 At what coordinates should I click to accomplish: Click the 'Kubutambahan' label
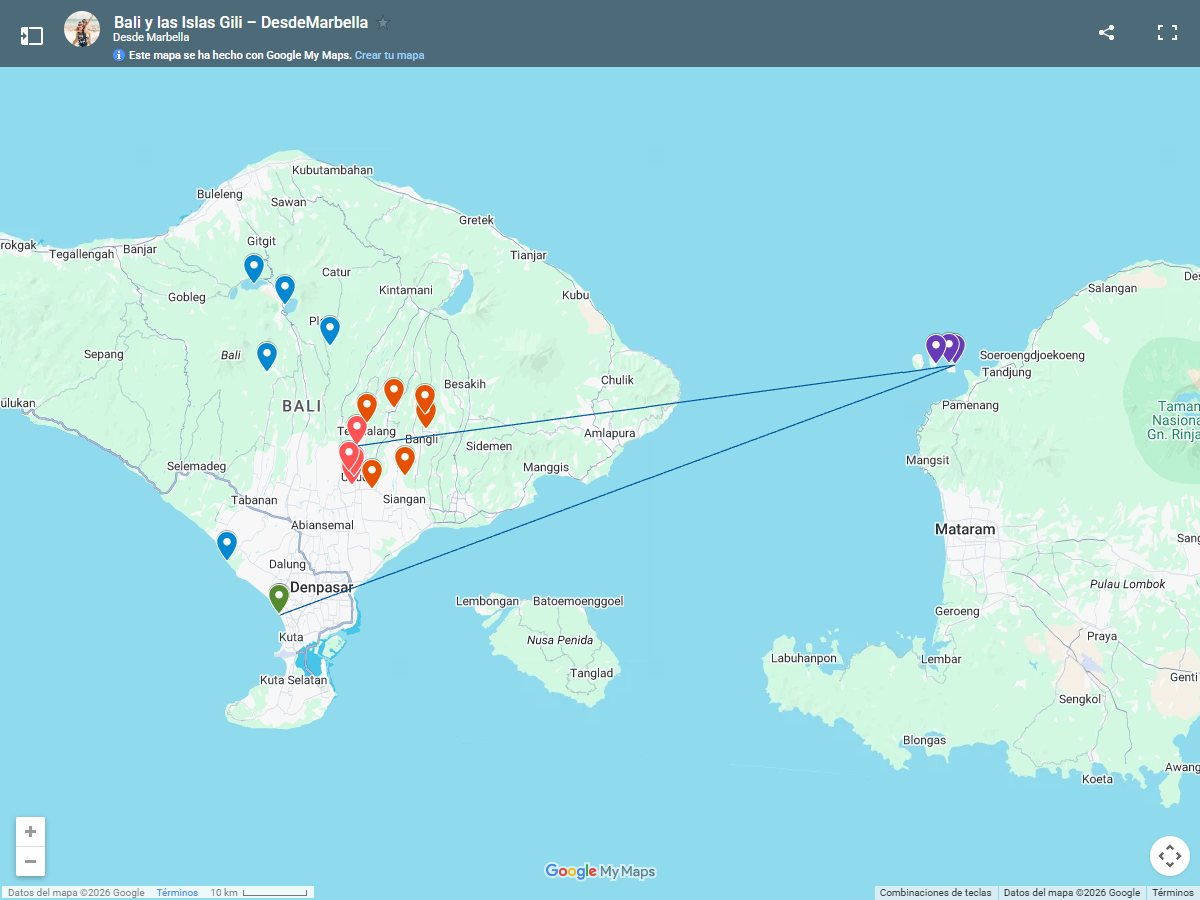pos(332,170)
